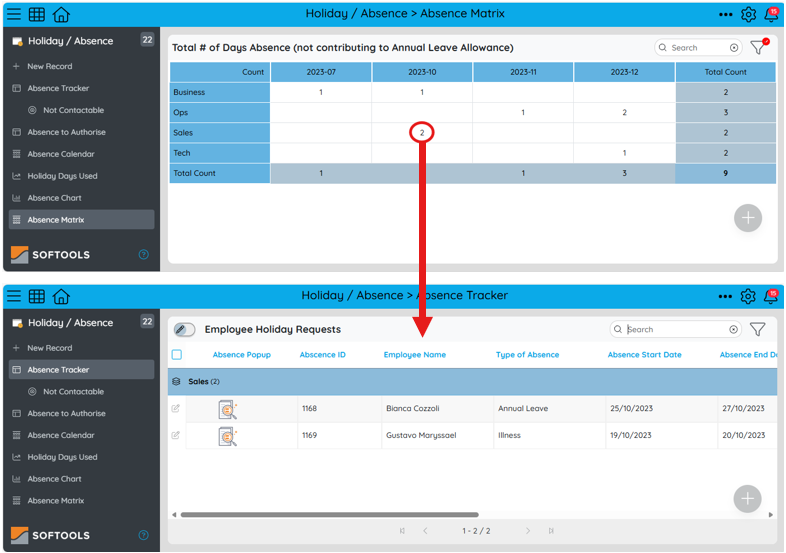This screenshot has height=553, width=786.
Task: Tick the select-all checkbox in table header
Action: 177,355
